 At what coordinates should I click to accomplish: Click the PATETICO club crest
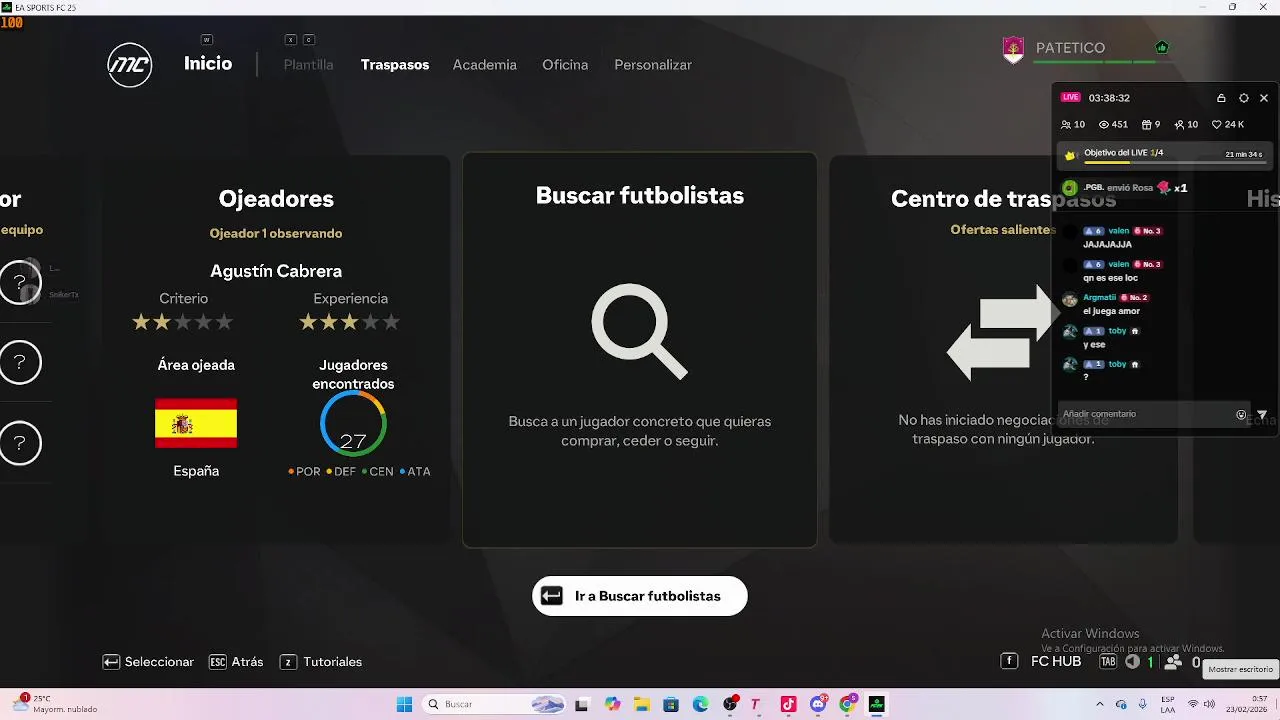(x=1013, y=49)
